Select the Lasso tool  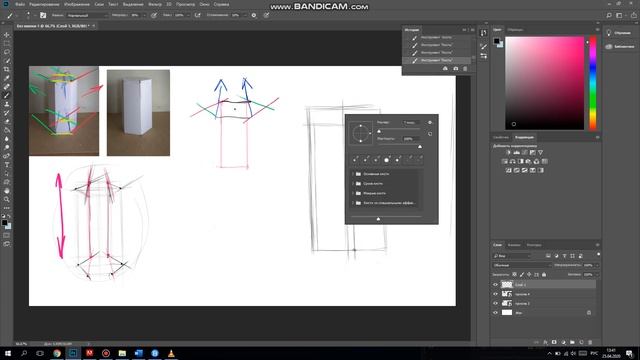(x=7, y=52)
